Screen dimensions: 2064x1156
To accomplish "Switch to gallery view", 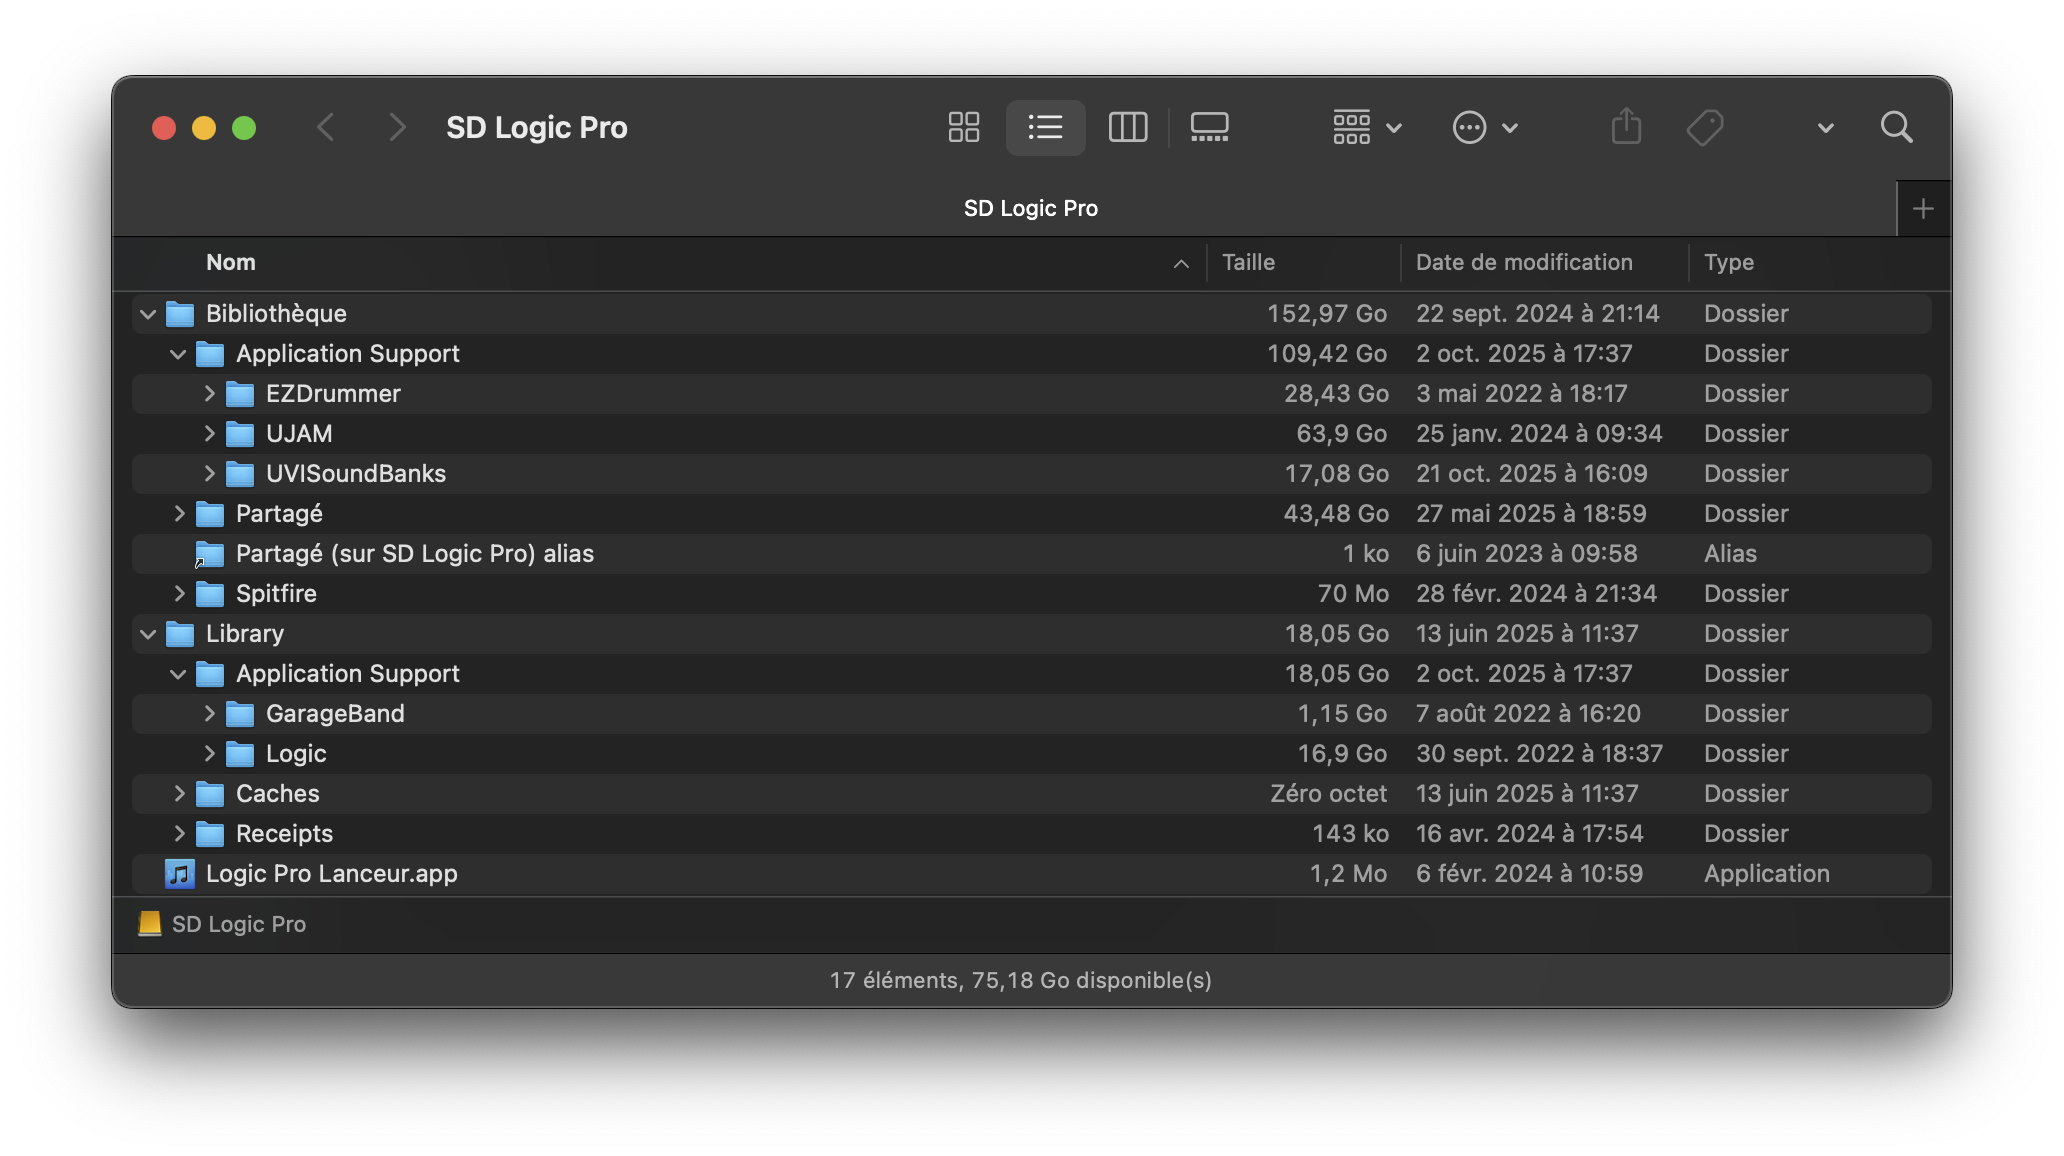I will [x=1209, y=127].
